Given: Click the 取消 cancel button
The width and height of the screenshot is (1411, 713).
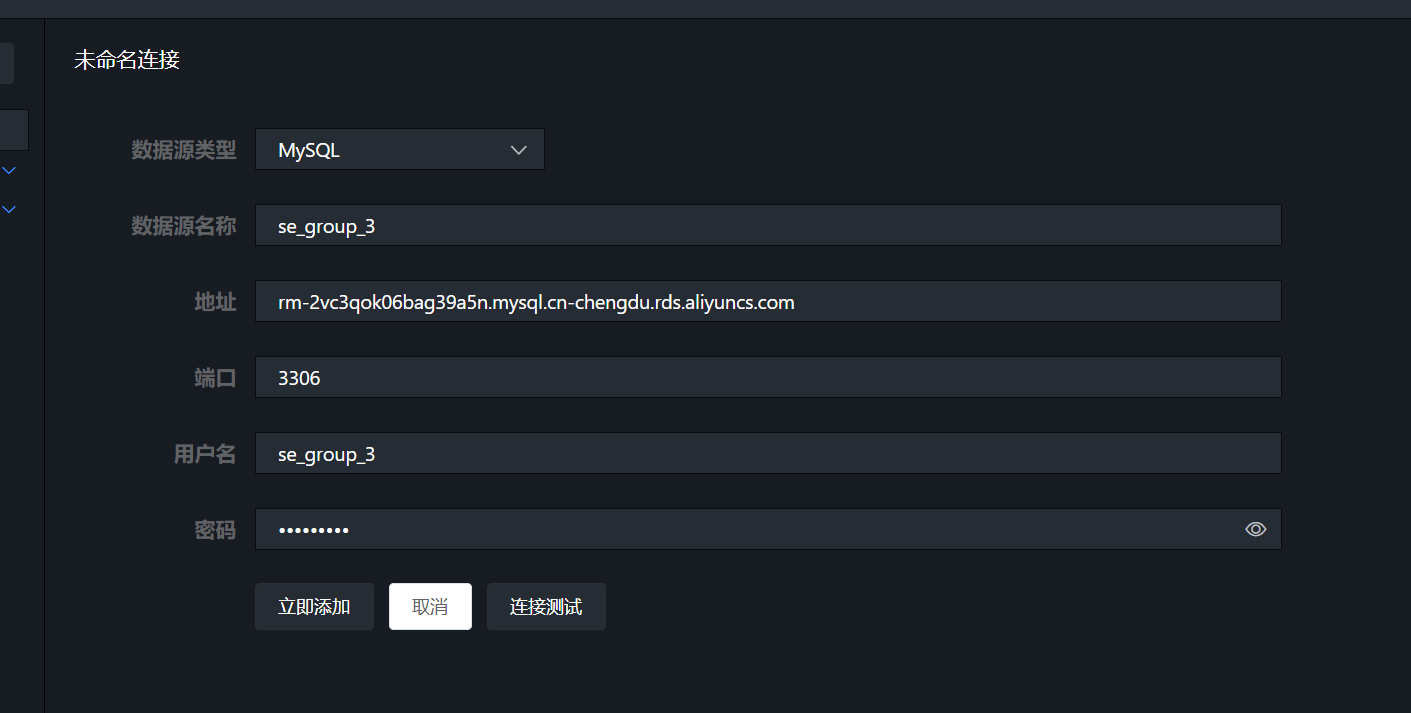Looking at the screenshot, I should tap(430, 607).
